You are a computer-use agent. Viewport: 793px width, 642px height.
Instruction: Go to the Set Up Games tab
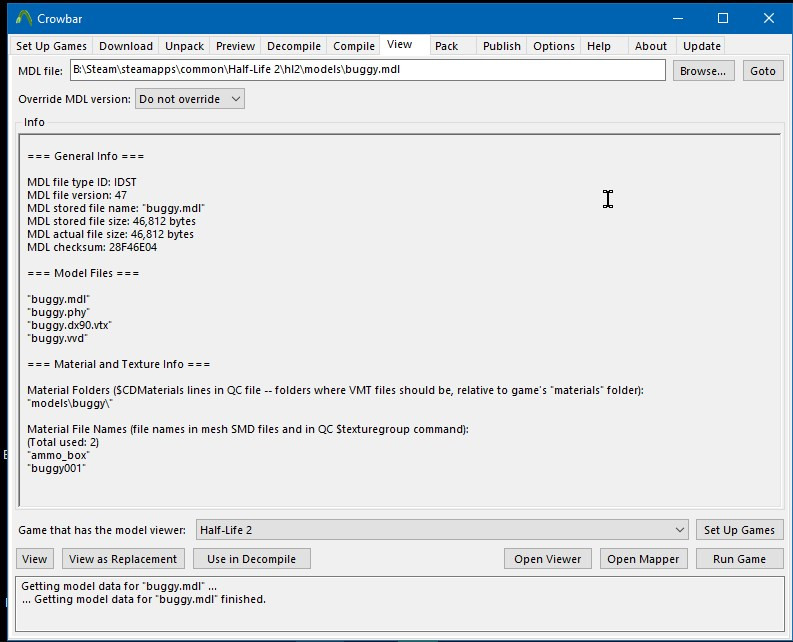pyautogui.click(x=51, y=46)
